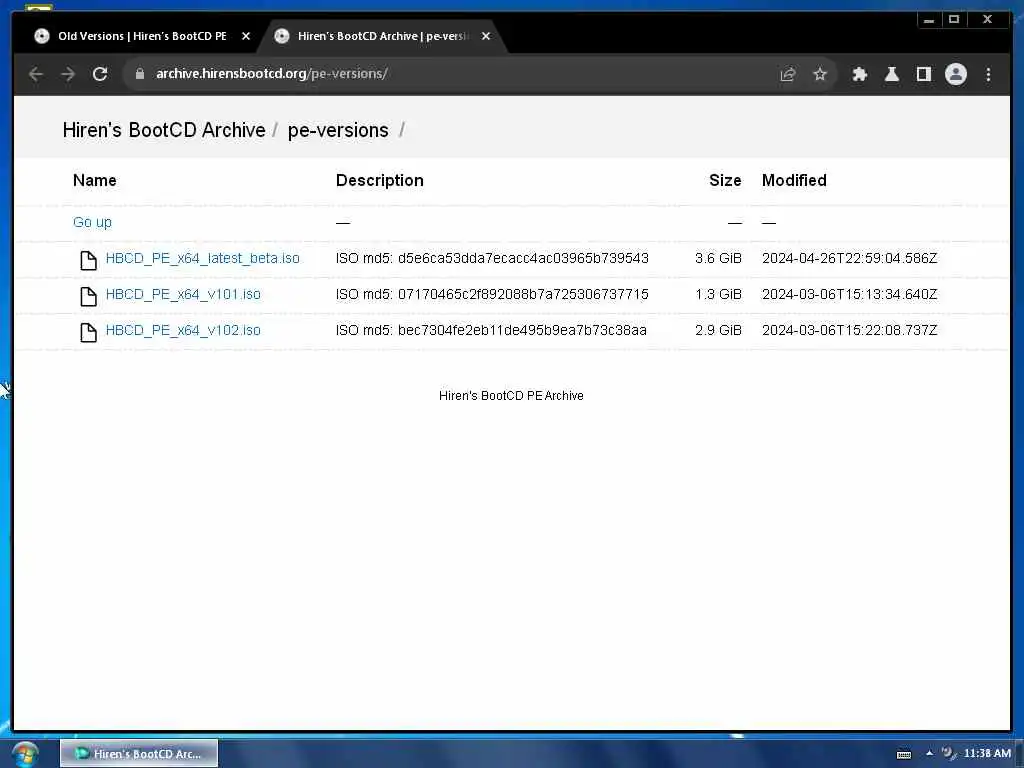The height and width of the screenshot is (768, 1024).
Task: Click md5 d5e6ca53dda7ecacc4ac03965b739543 text
Action: click(x=523, y=259)
